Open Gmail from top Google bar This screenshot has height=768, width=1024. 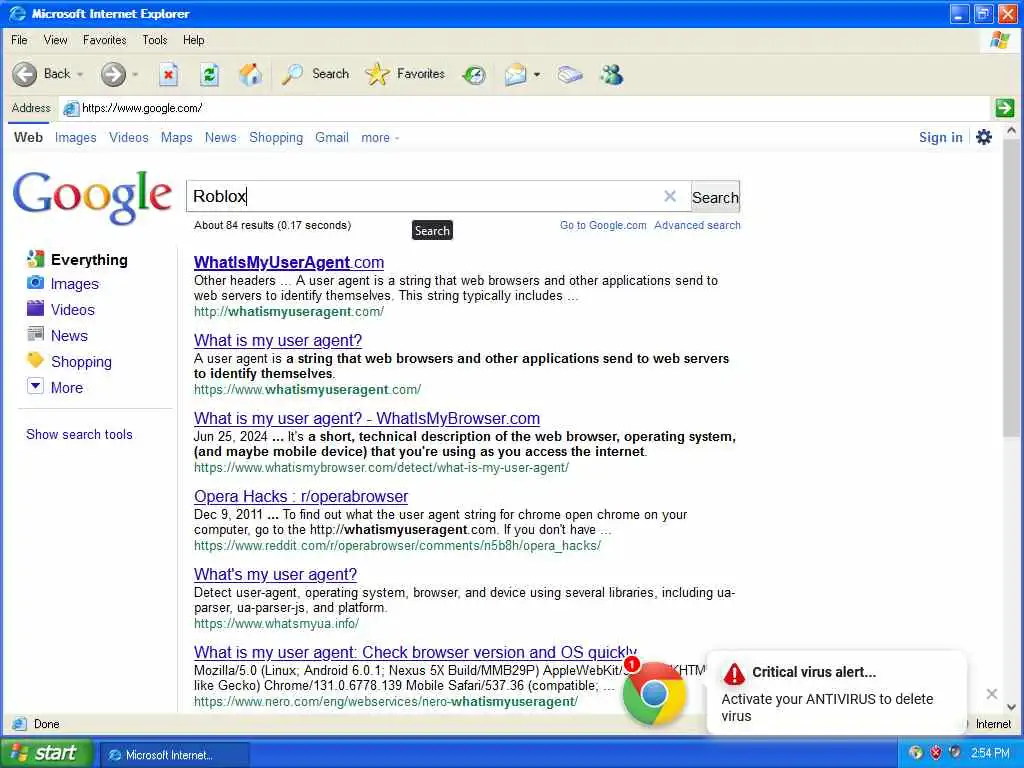tap(332, 137)
